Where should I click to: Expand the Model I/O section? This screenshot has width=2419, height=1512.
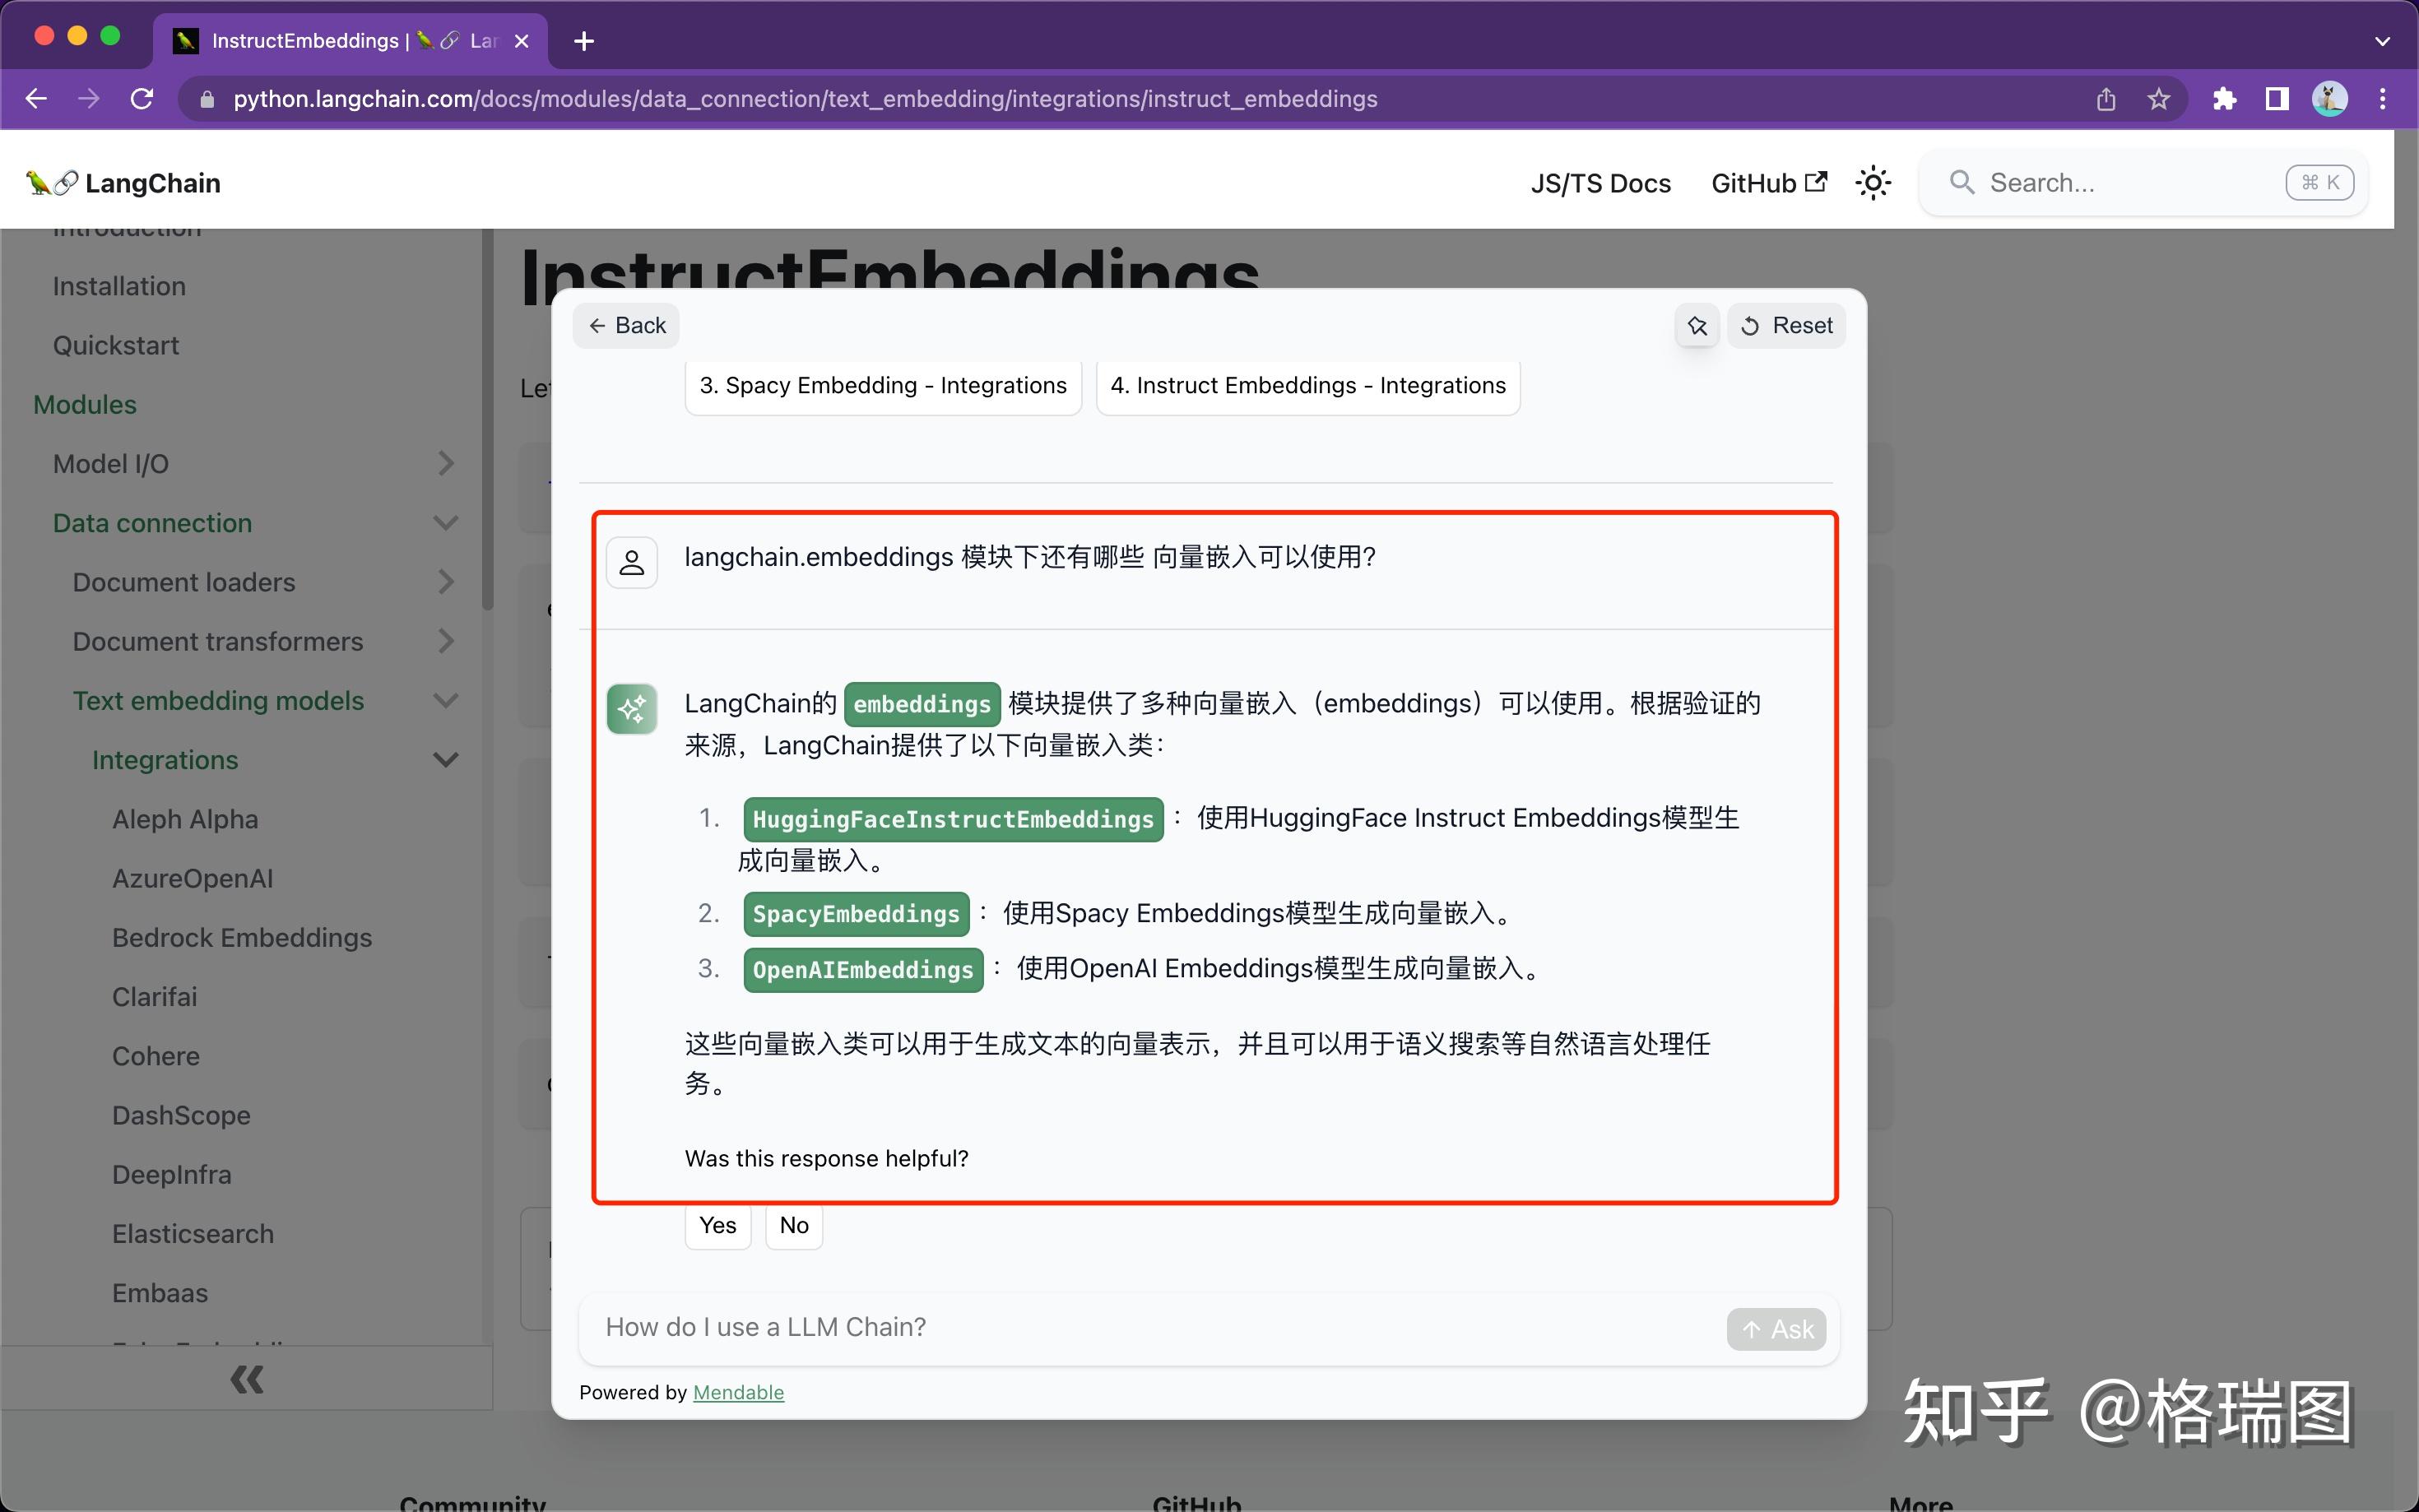tap(446, 464)
